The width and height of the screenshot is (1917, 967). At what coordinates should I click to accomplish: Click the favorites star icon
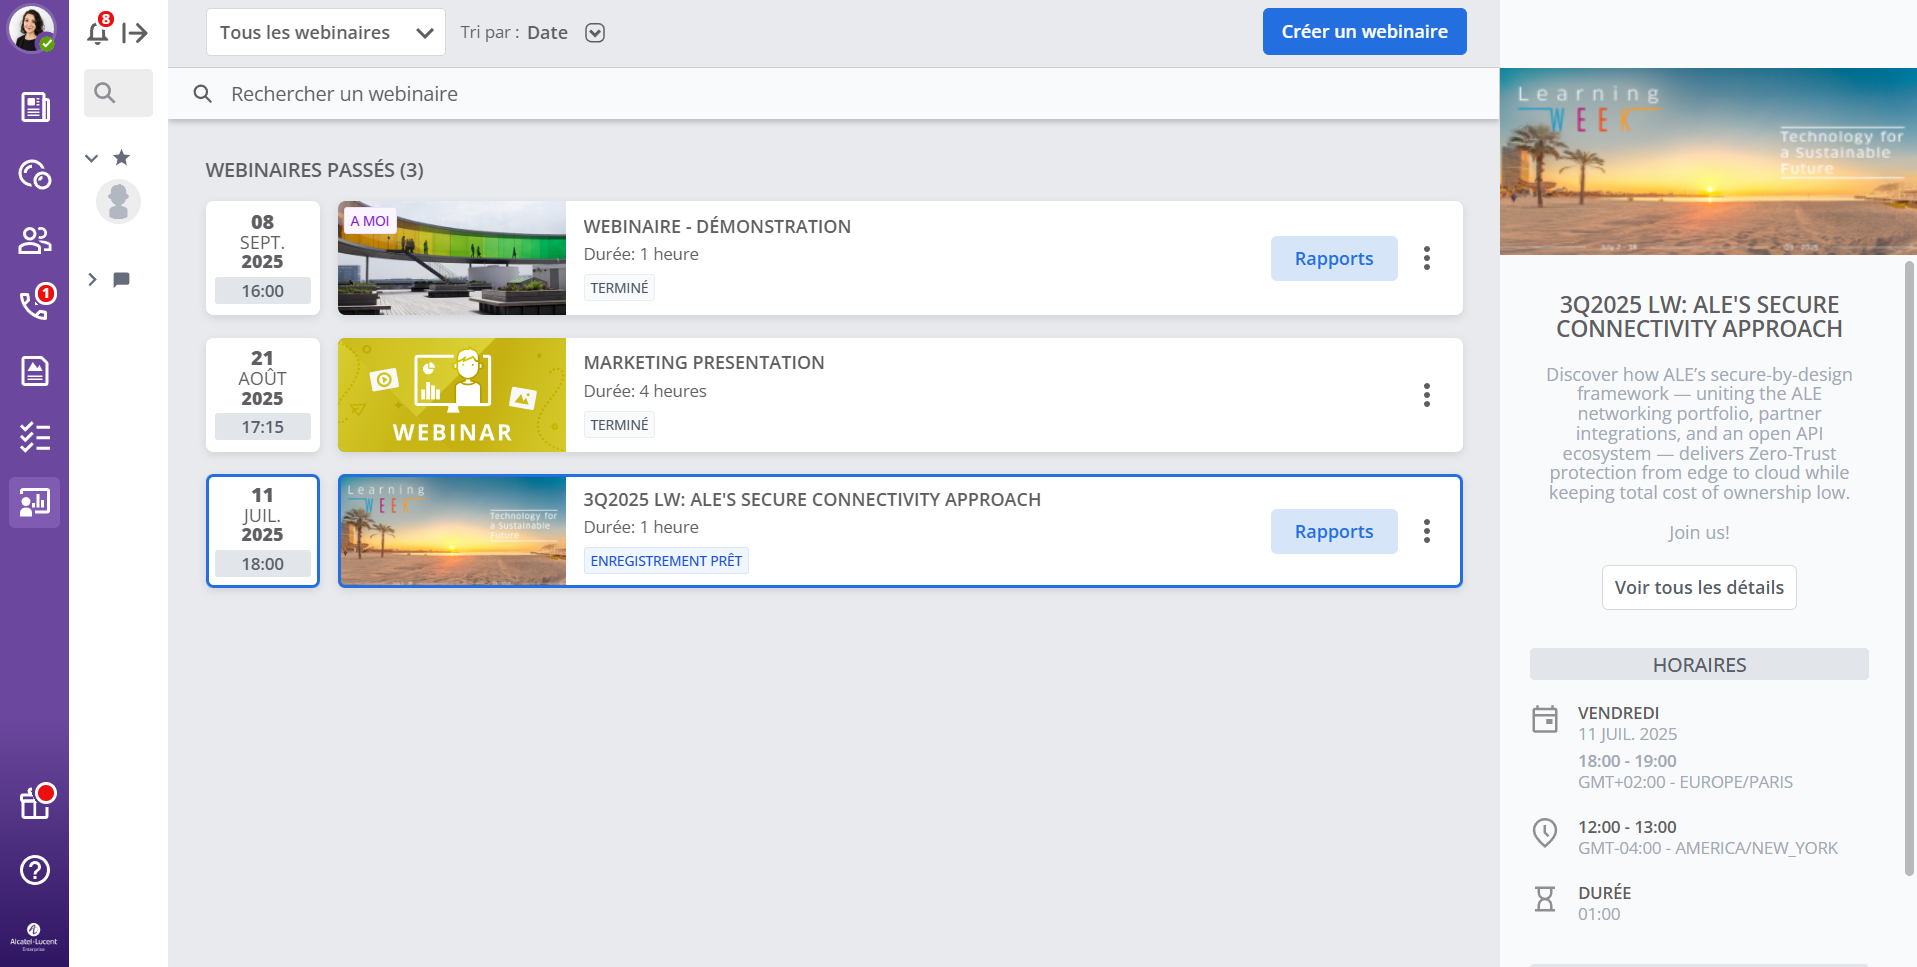(122, 157)
